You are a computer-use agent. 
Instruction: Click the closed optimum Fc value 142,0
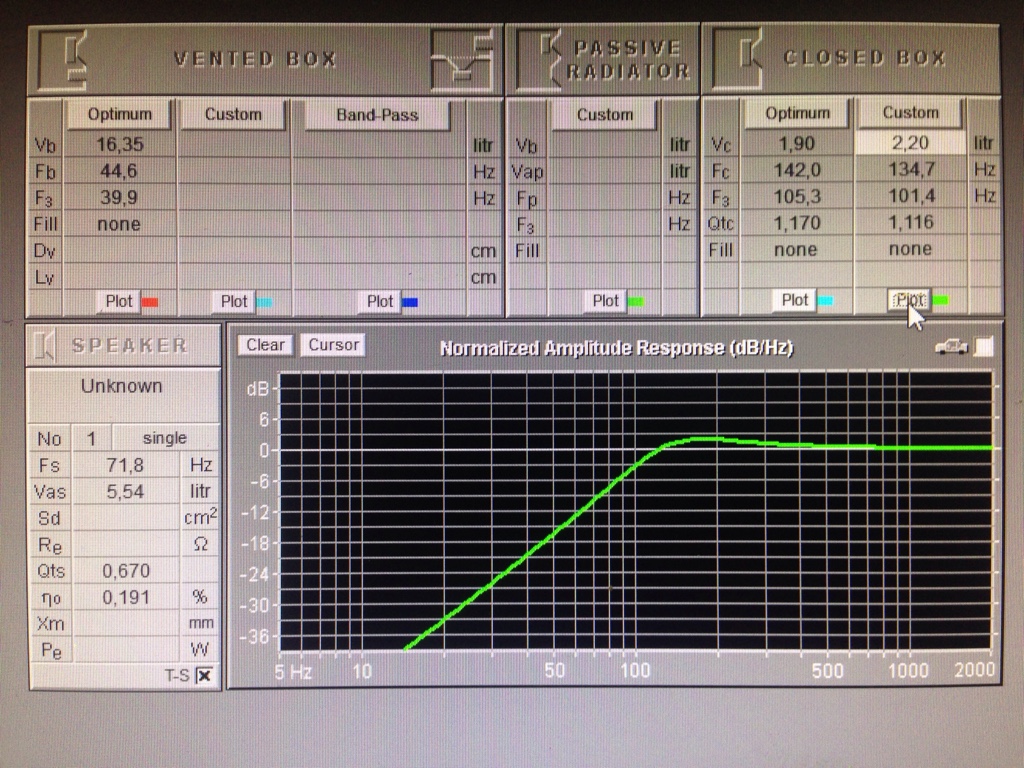pos(797,170)
